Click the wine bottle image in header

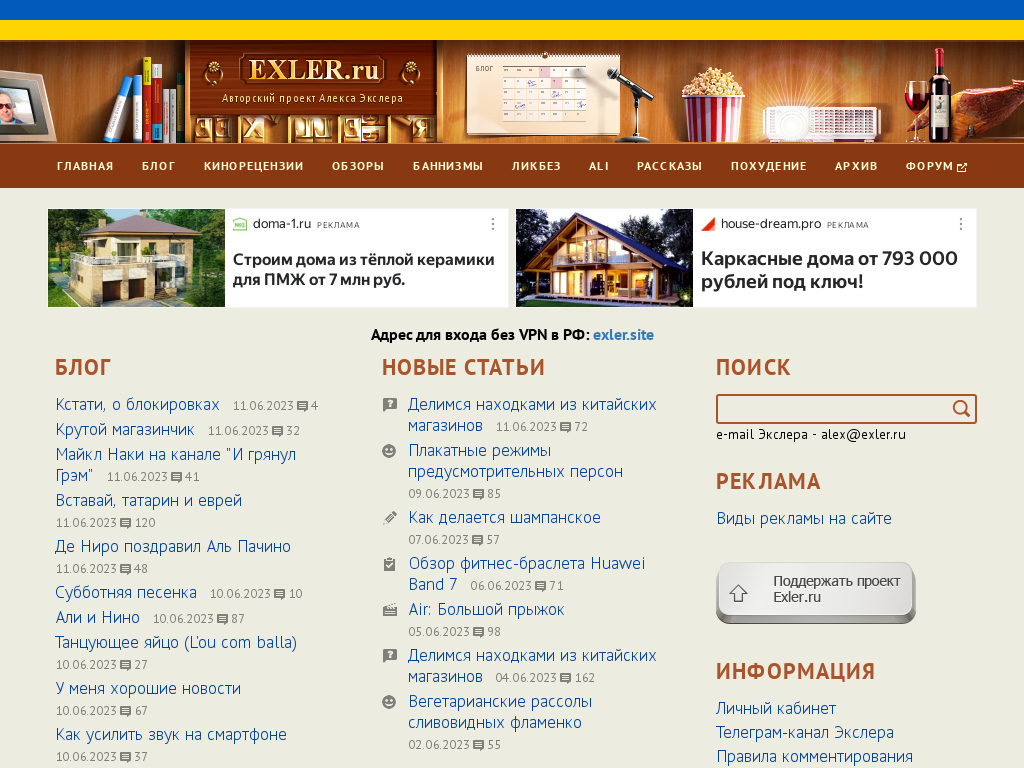[x=940, y=95]
